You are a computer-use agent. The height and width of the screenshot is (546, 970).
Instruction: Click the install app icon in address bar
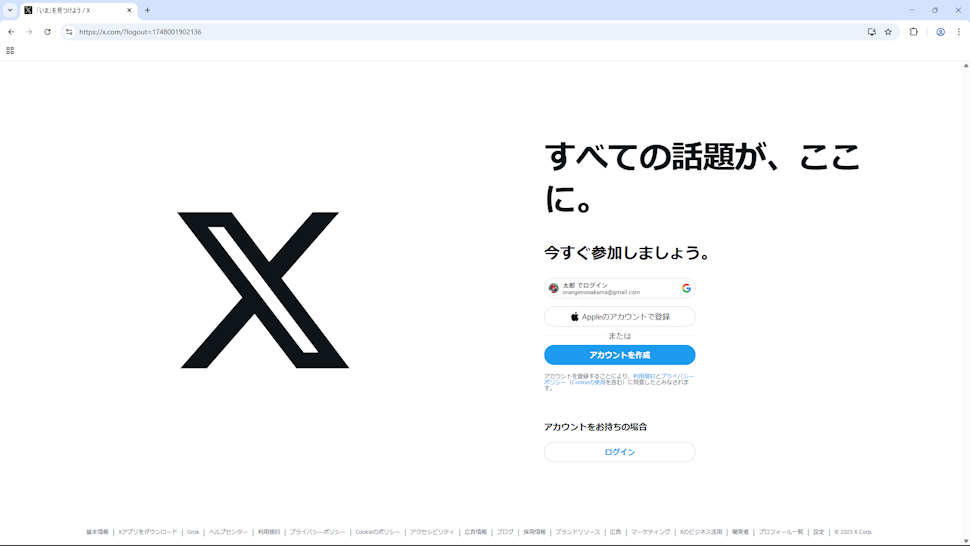[872, 32]
